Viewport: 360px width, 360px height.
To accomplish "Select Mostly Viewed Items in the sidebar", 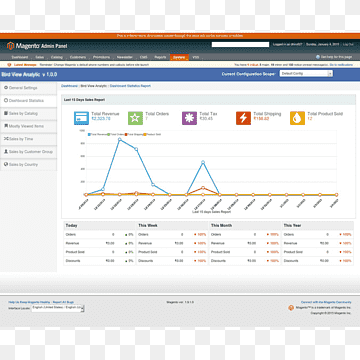I will 28,126.
